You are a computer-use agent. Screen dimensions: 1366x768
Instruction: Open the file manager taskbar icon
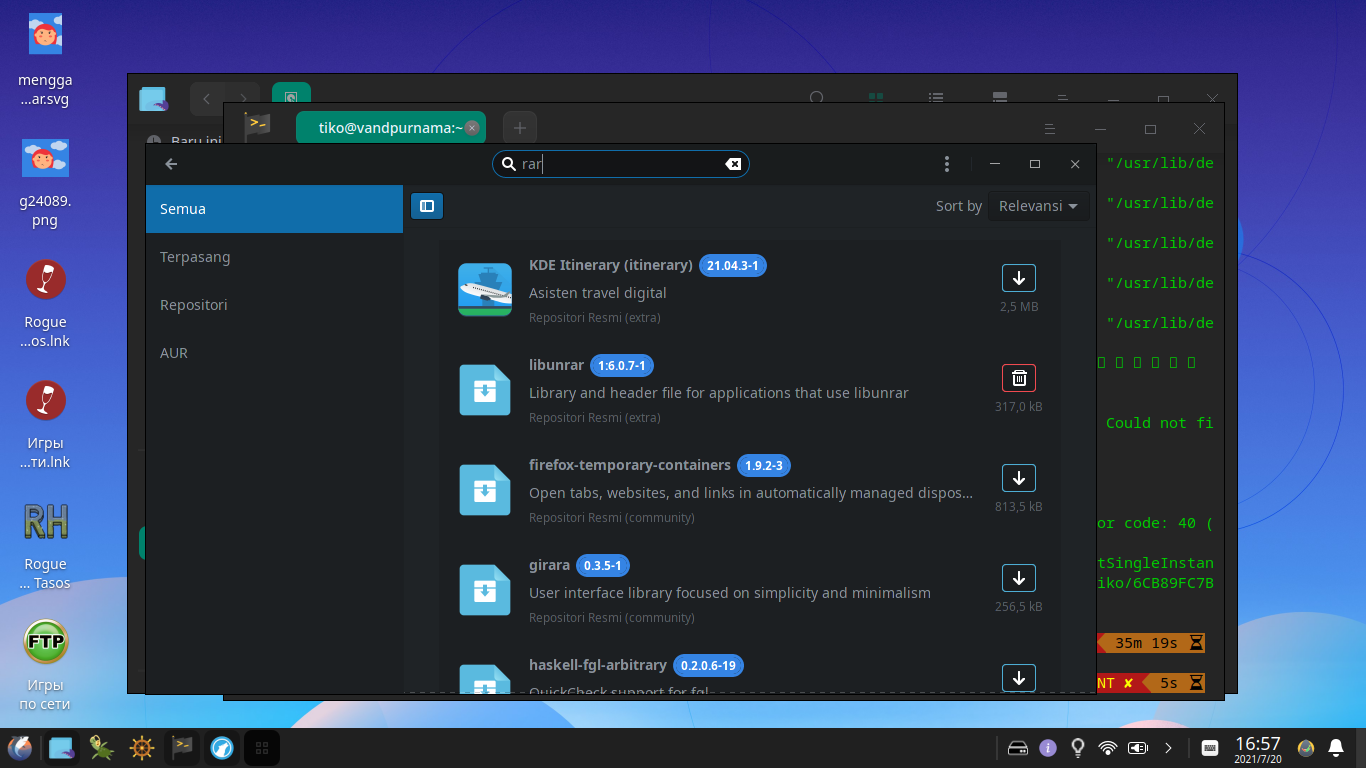(x=61, y=747)
